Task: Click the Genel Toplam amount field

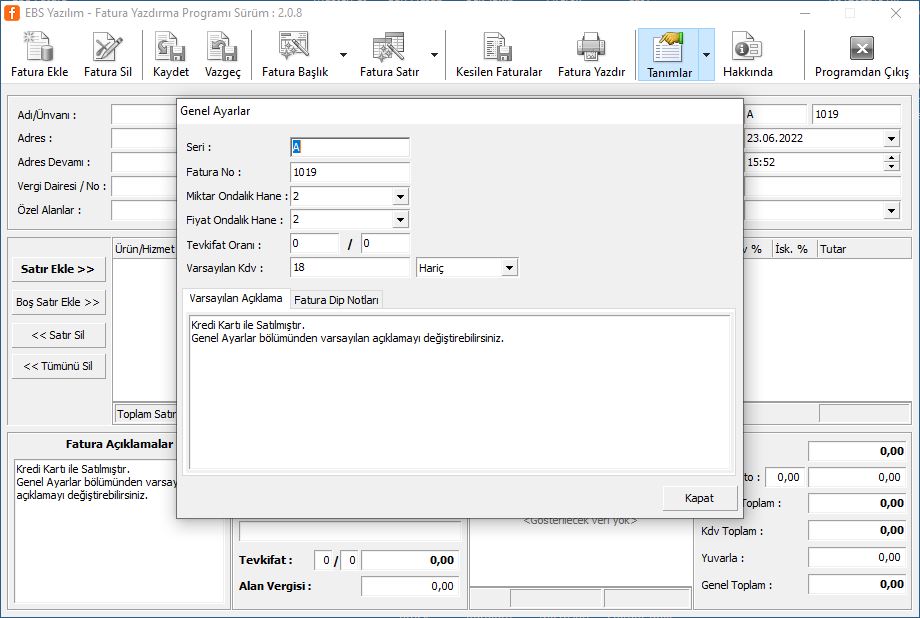Action: tap(856, 585)
